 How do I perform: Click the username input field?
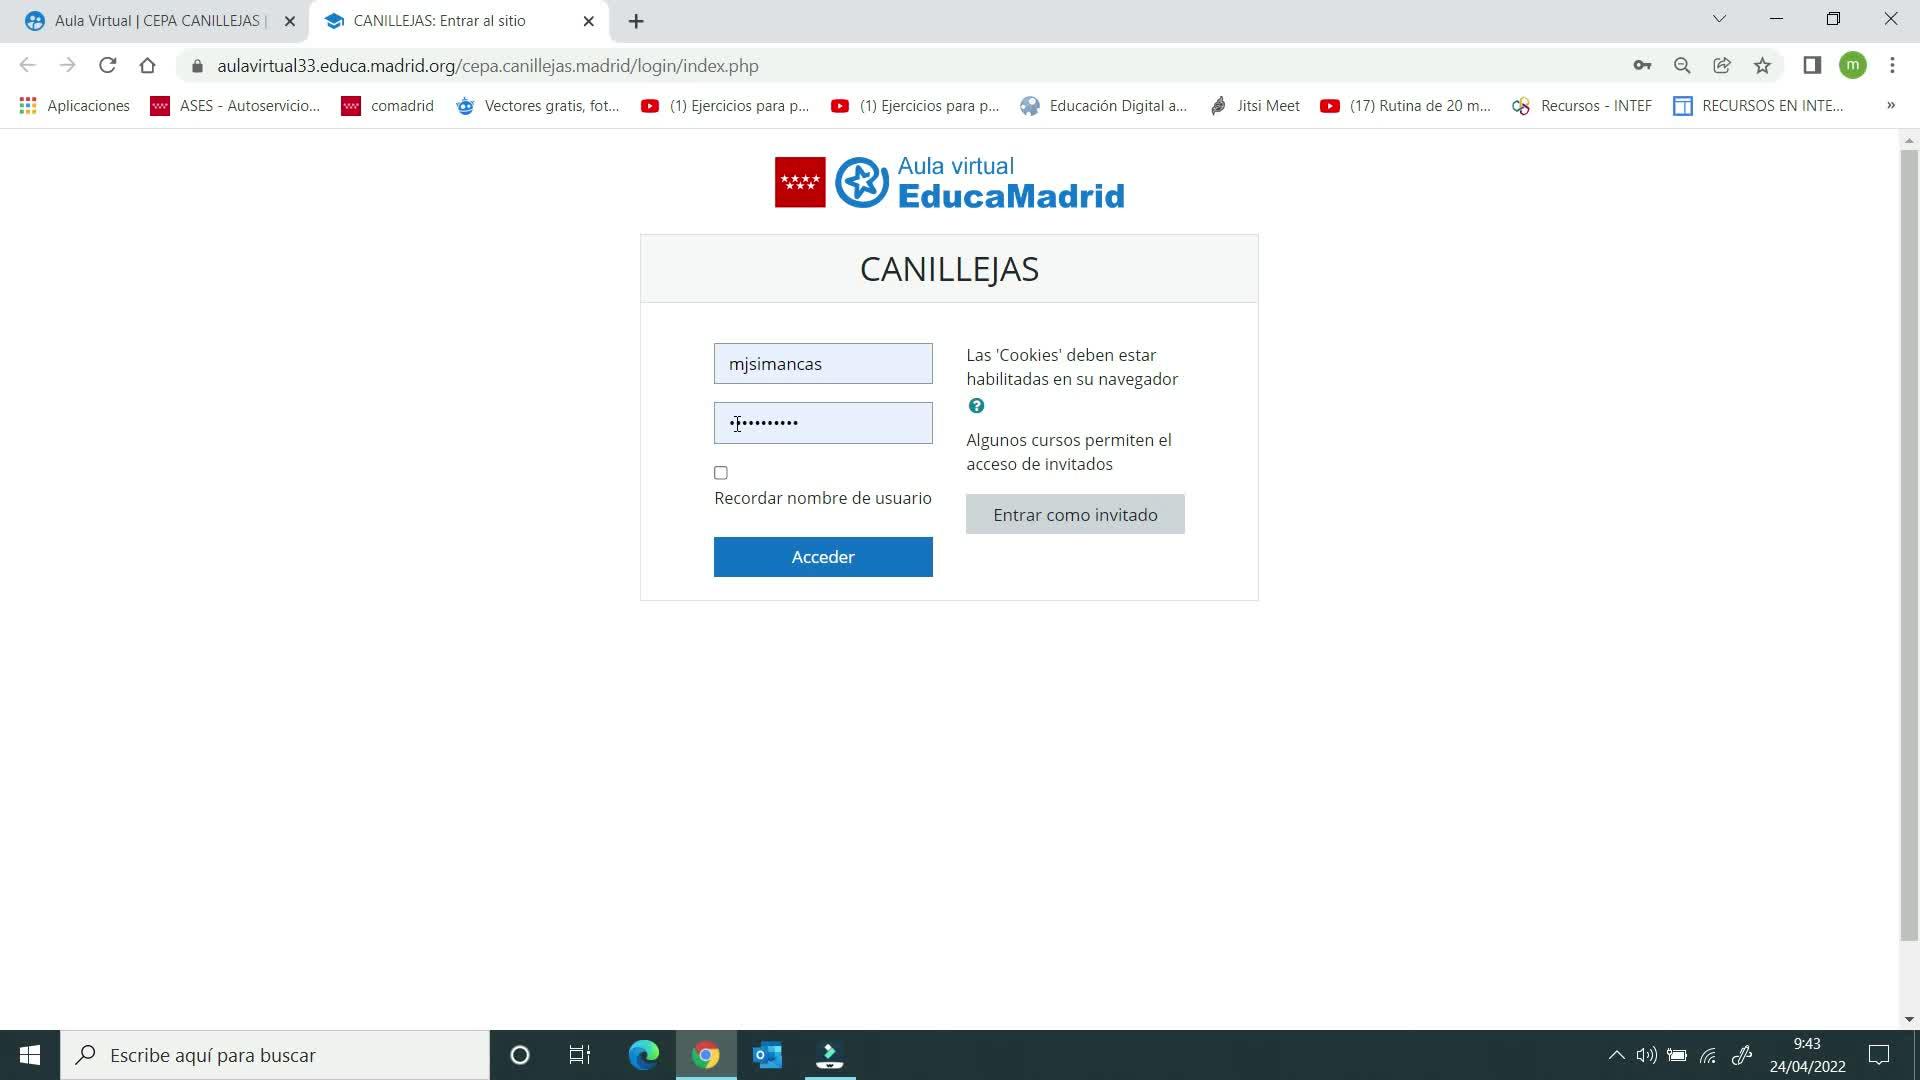(823, 364)
